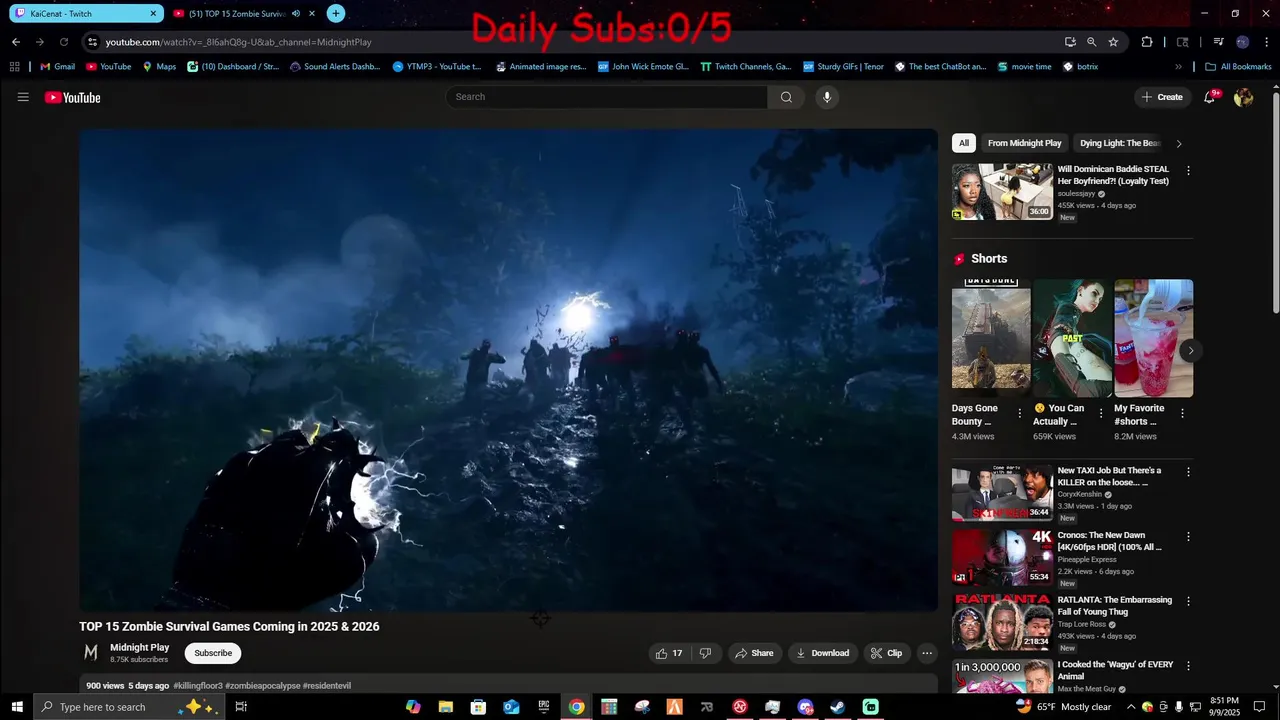Open options for Days Gone Bounty short
This screenshot has width=1280, height=720.
1020,413
